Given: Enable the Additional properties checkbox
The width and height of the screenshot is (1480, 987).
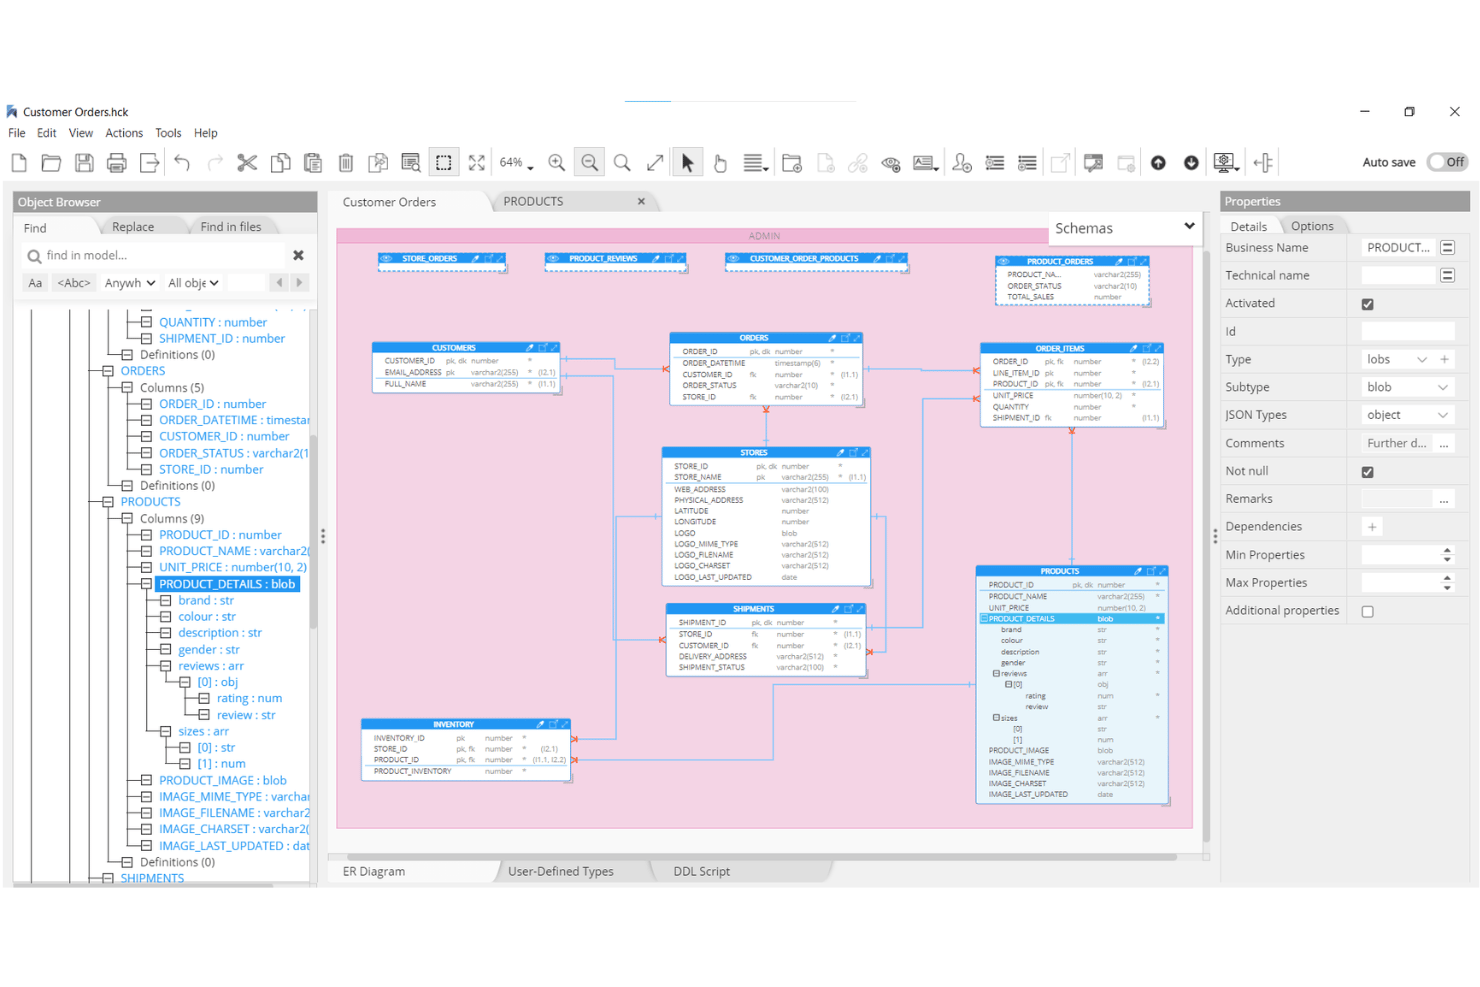Looking at the screenshot, I should [1367, 611].
